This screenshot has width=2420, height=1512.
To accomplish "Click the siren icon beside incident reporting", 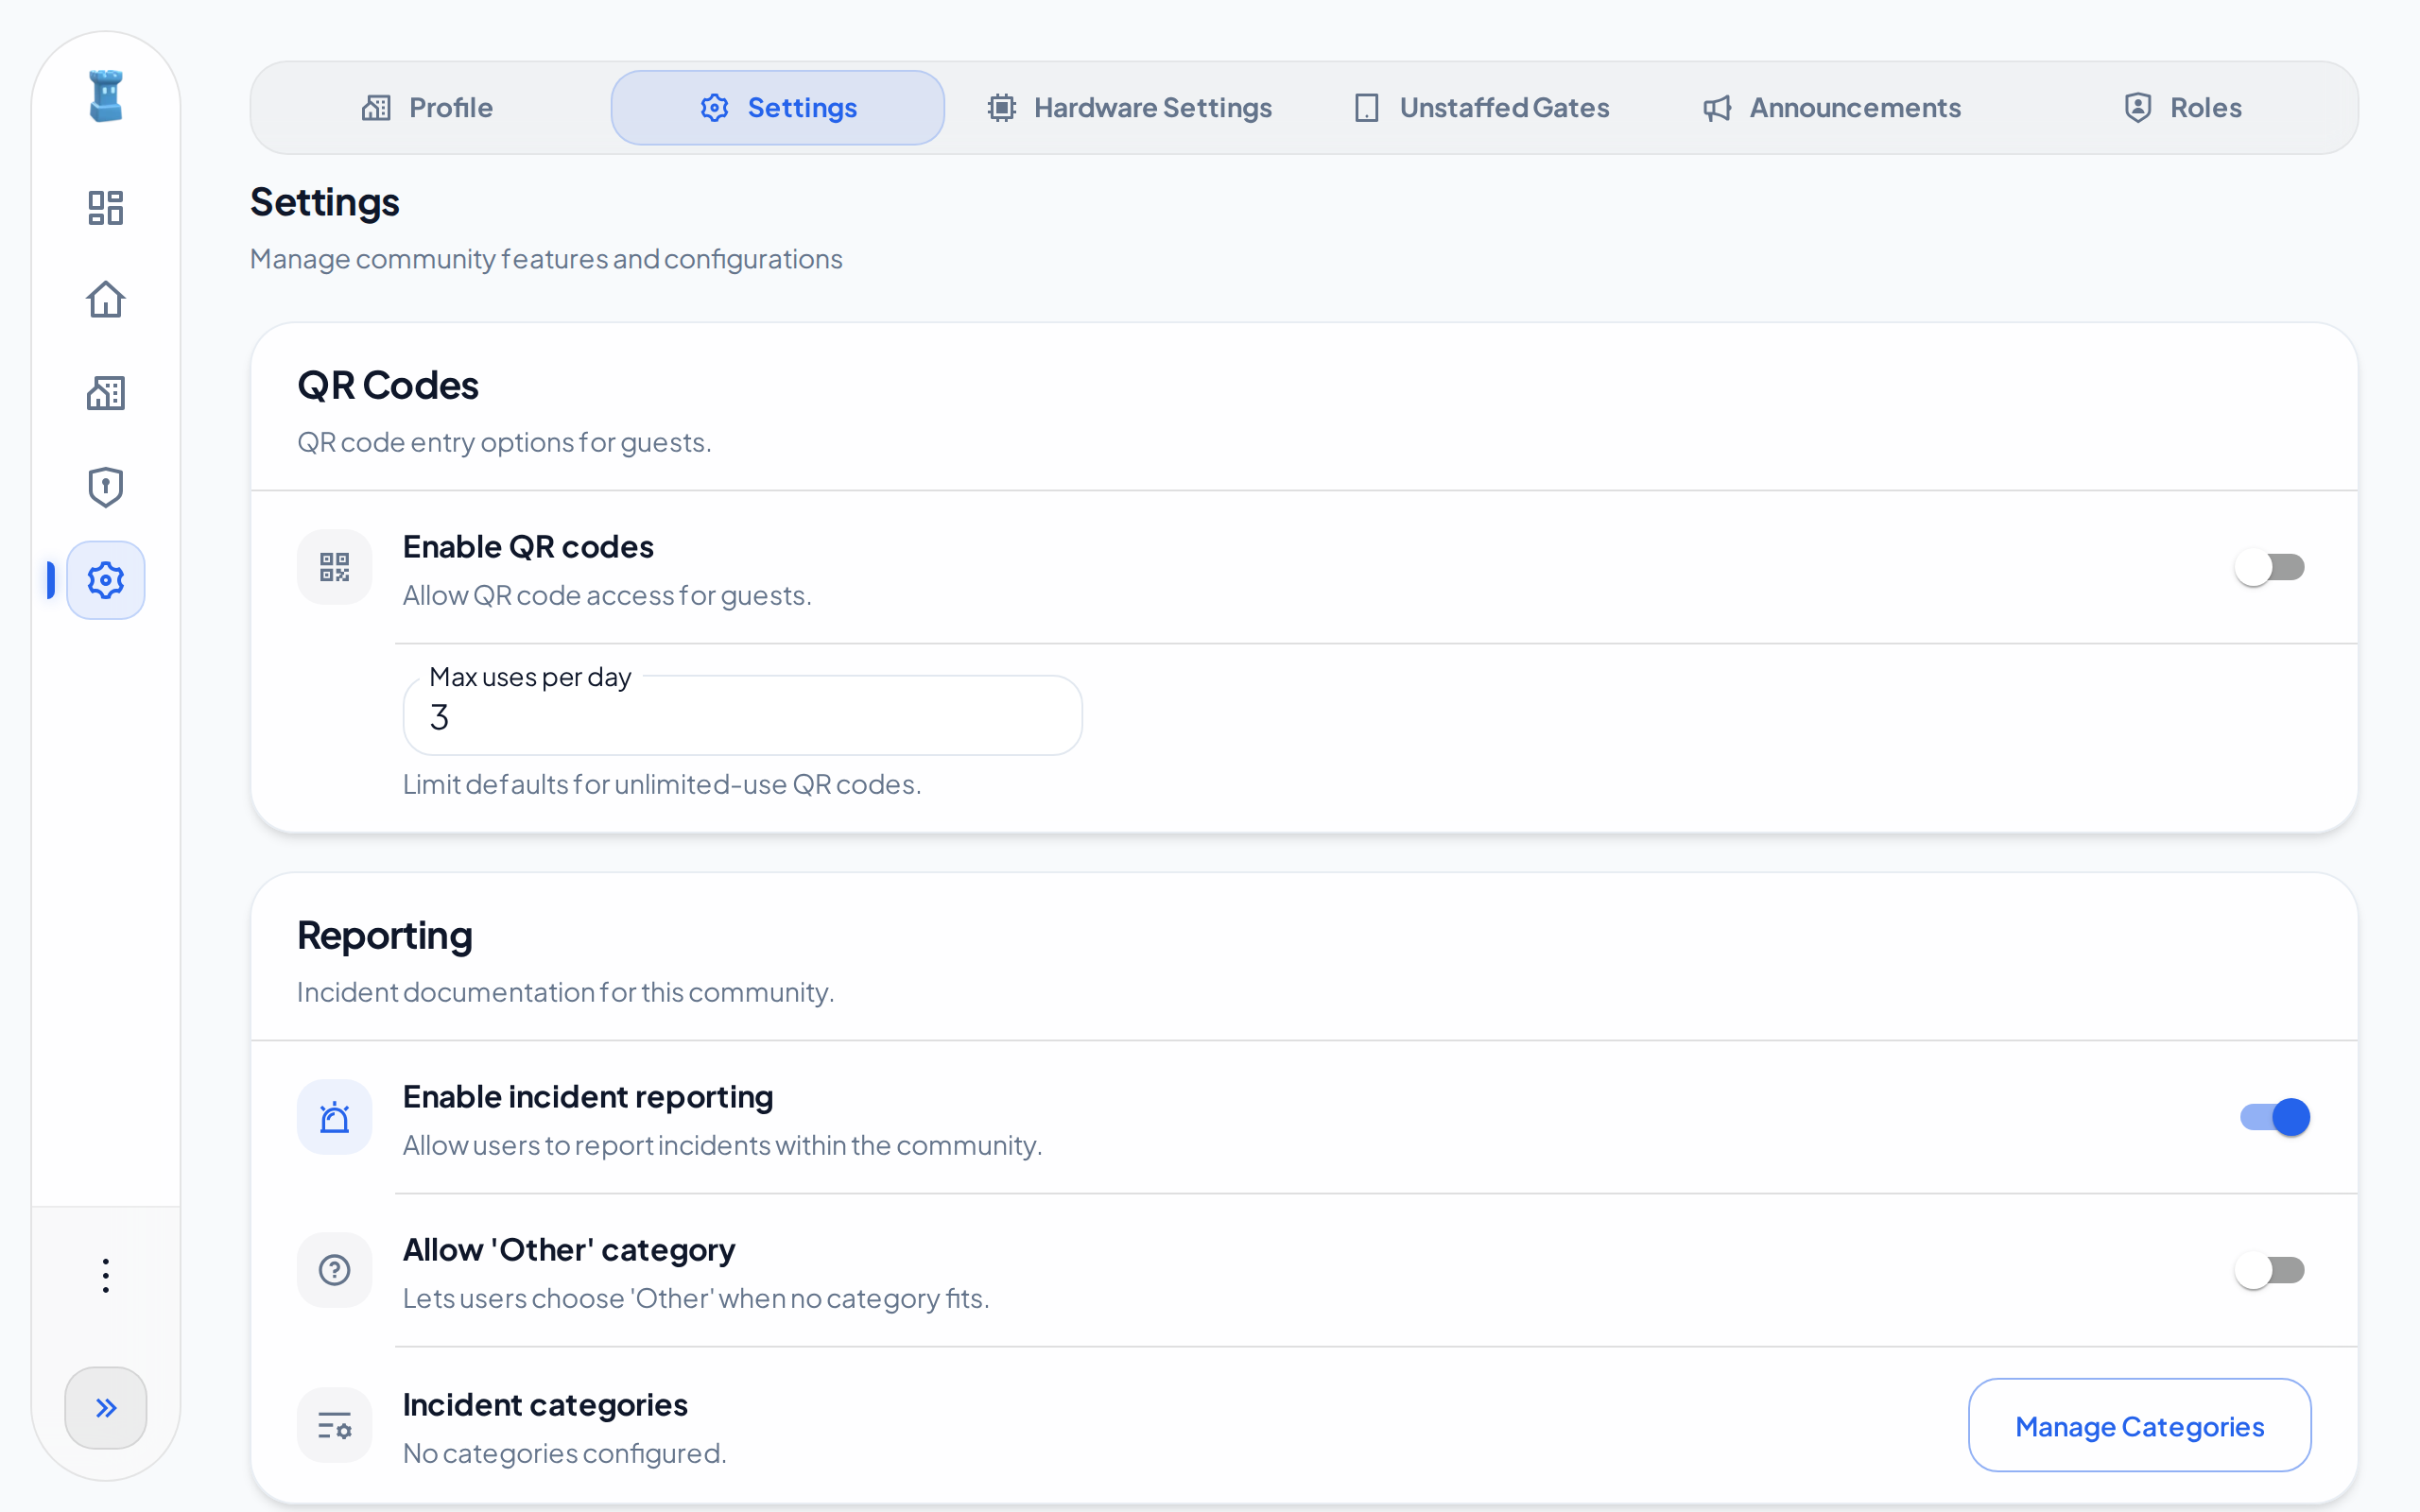I will click(x=335, y=1117).
